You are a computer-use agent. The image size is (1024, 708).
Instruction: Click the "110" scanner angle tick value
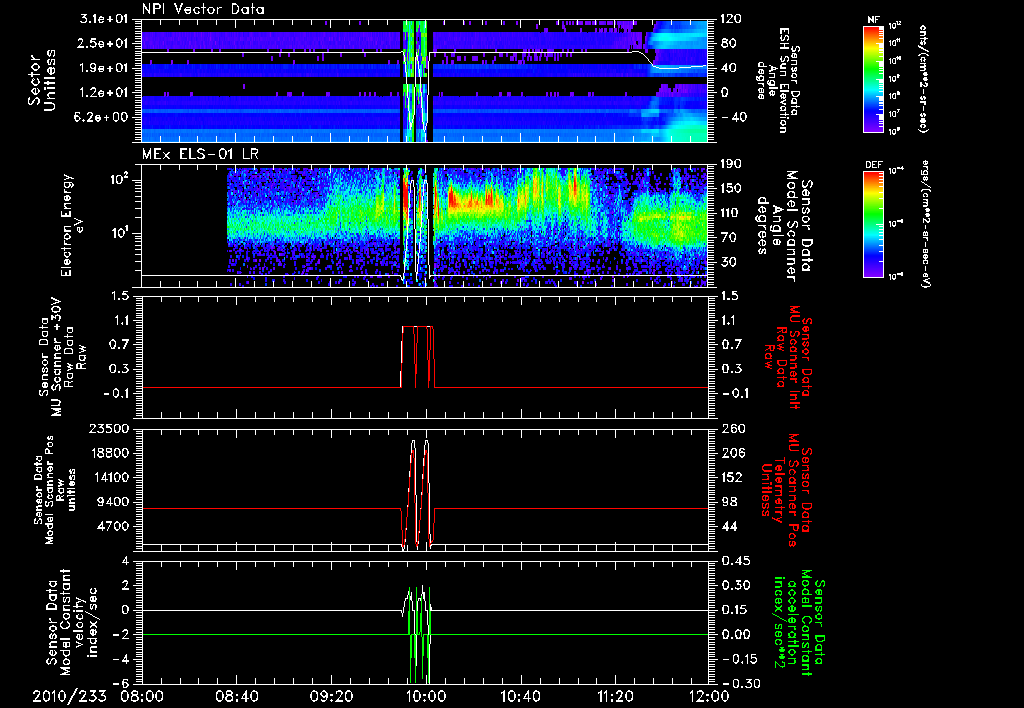[x=731, y=213]
